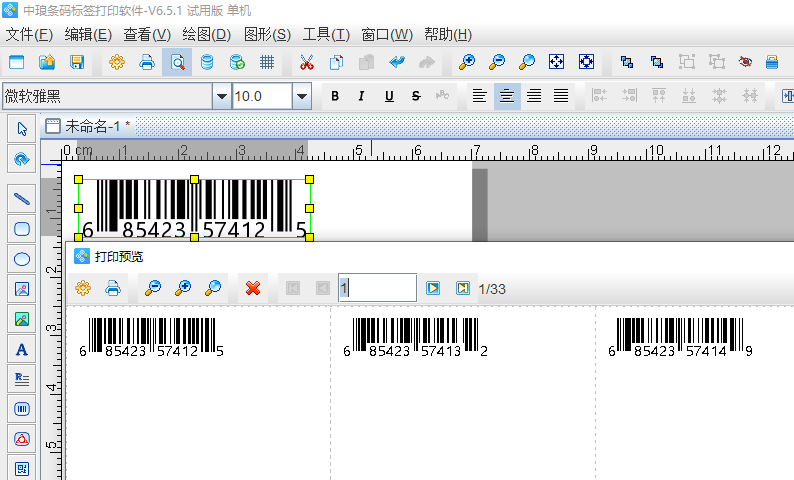
Task: Jump to last page in print preview
Action: 462,288
